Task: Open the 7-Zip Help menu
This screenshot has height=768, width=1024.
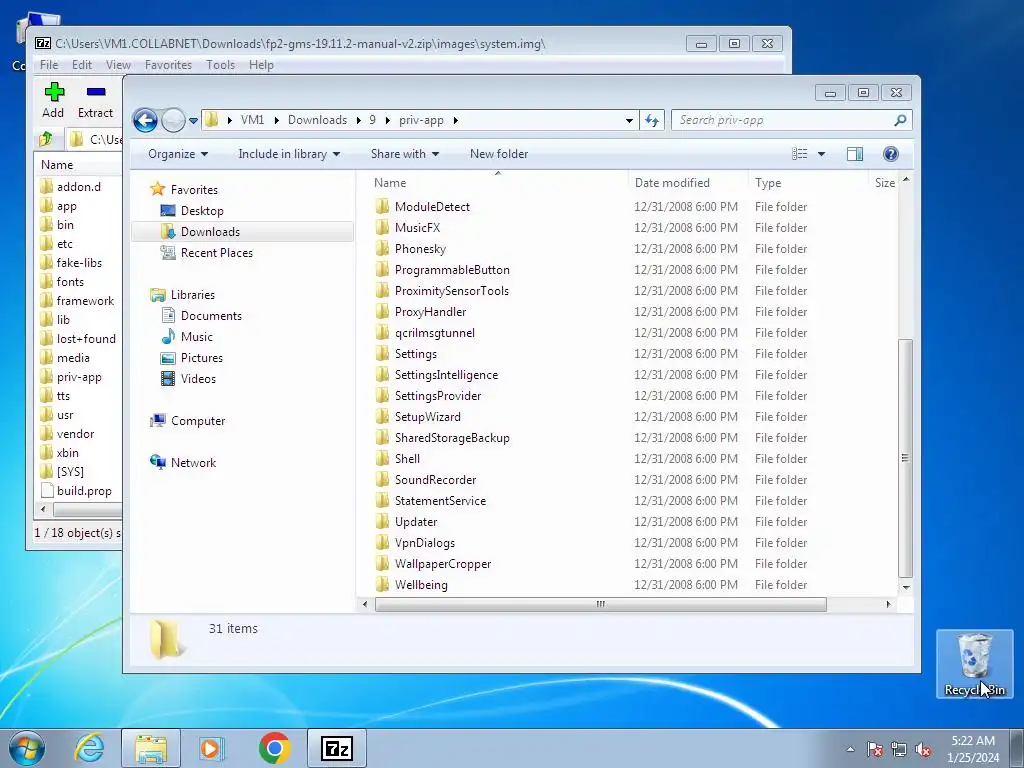Action: [x=261, y=65]
